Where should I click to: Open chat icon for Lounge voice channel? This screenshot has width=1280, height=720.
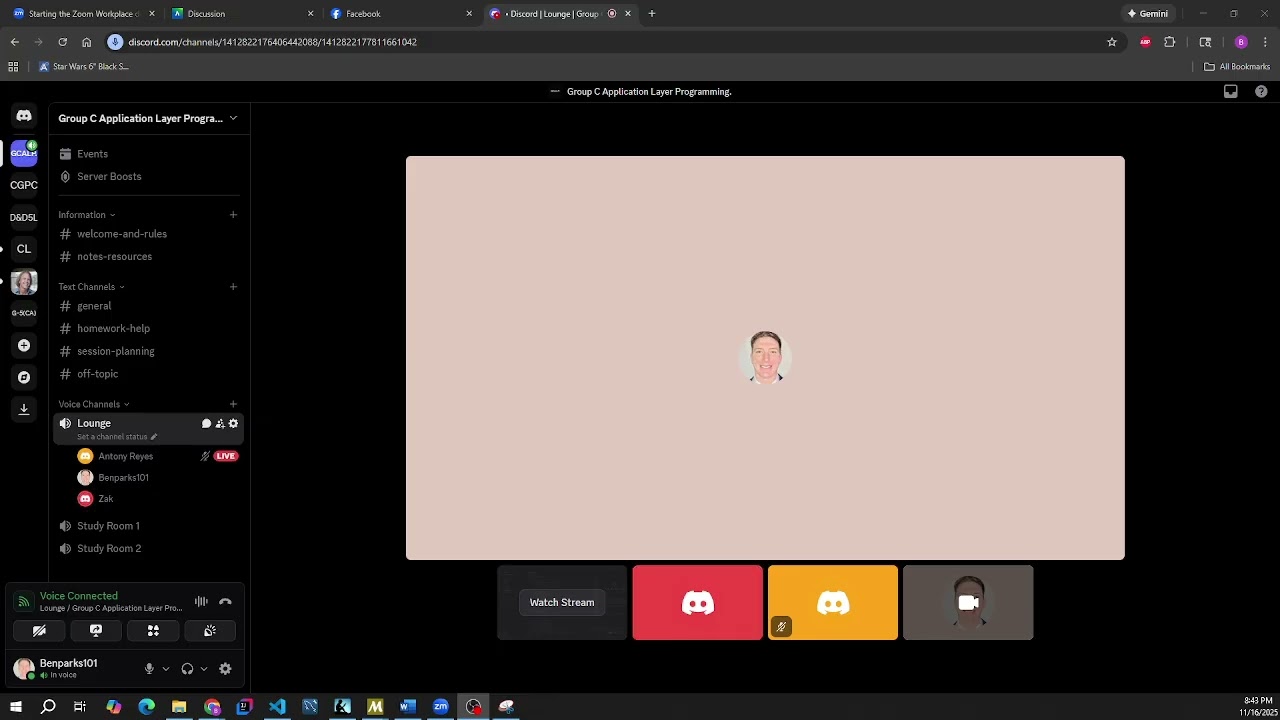[206, 424]
